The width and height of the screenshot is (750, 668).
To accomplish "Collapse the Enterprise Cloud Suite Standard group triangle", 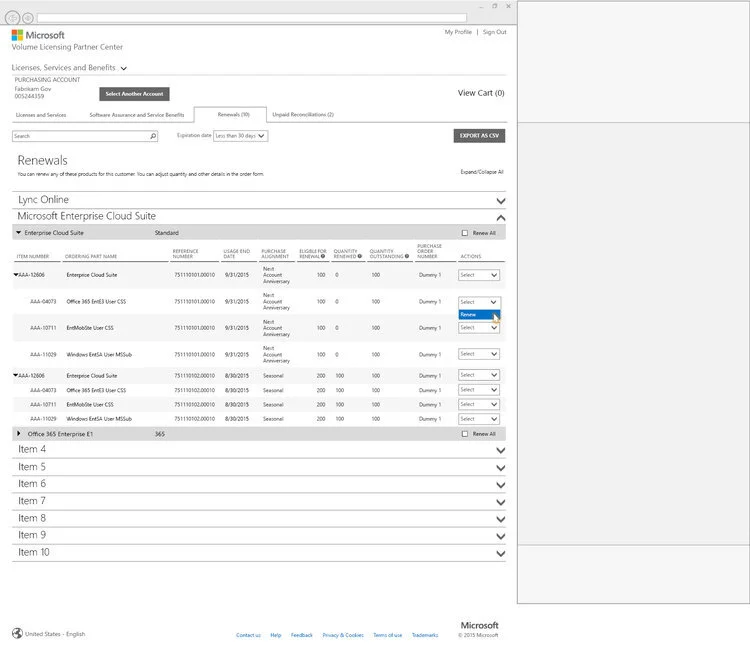I will point(19,232).
